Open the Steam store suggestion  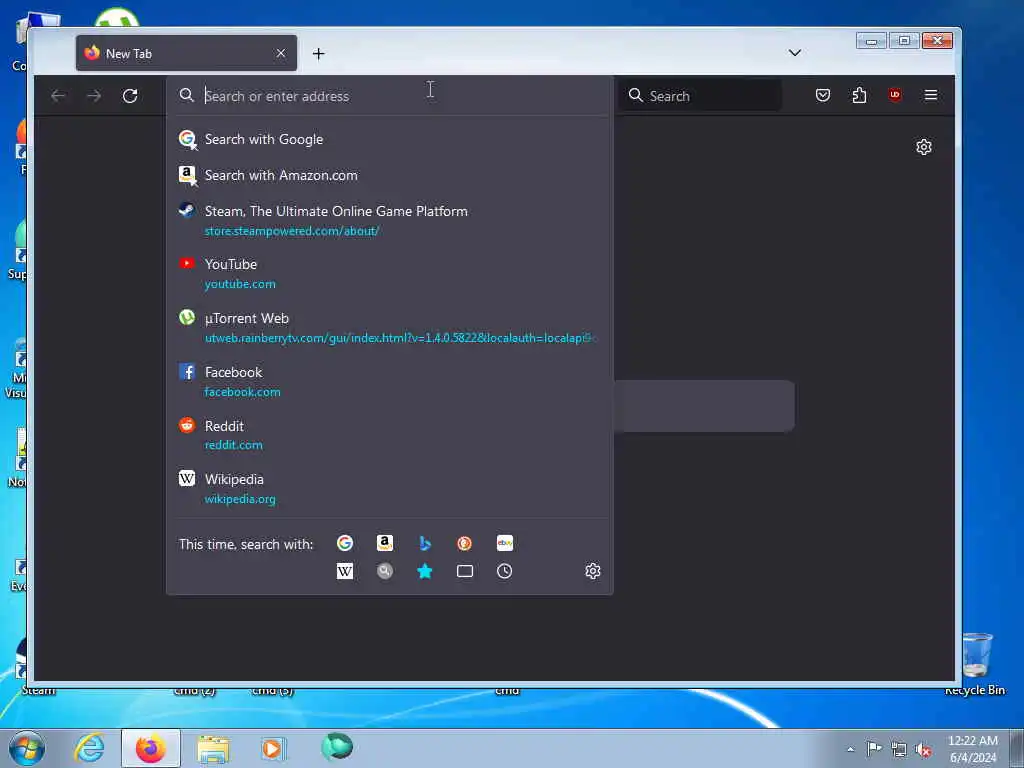click(x=390, y=220)
